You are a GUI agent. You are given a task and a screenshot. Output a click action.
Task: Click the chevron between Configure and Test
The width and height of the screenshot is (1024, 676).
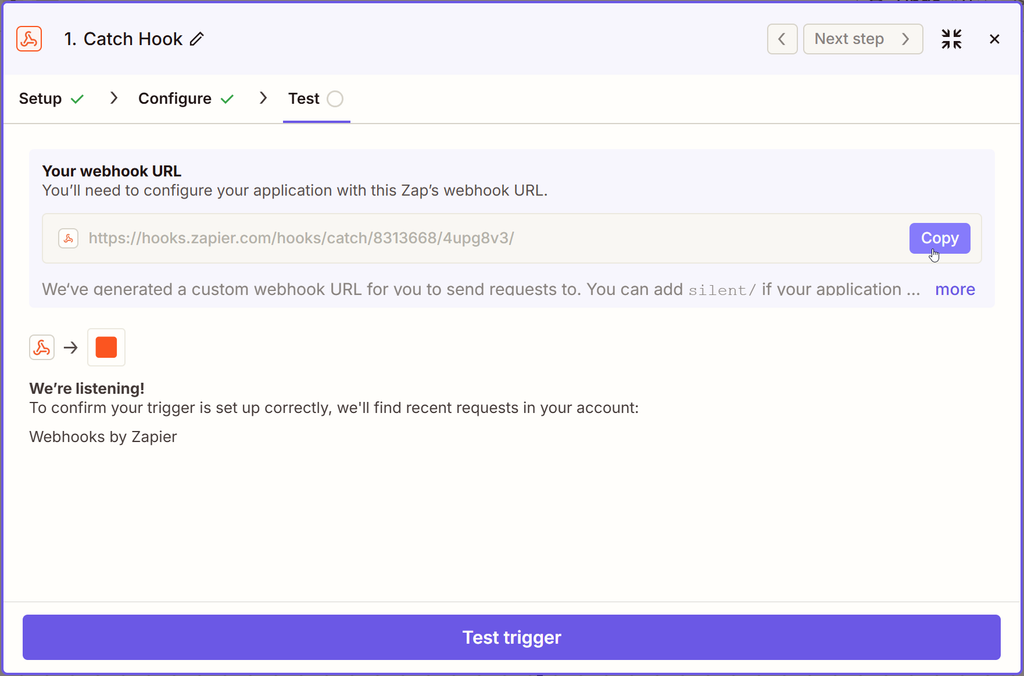[x=263, y=98]
